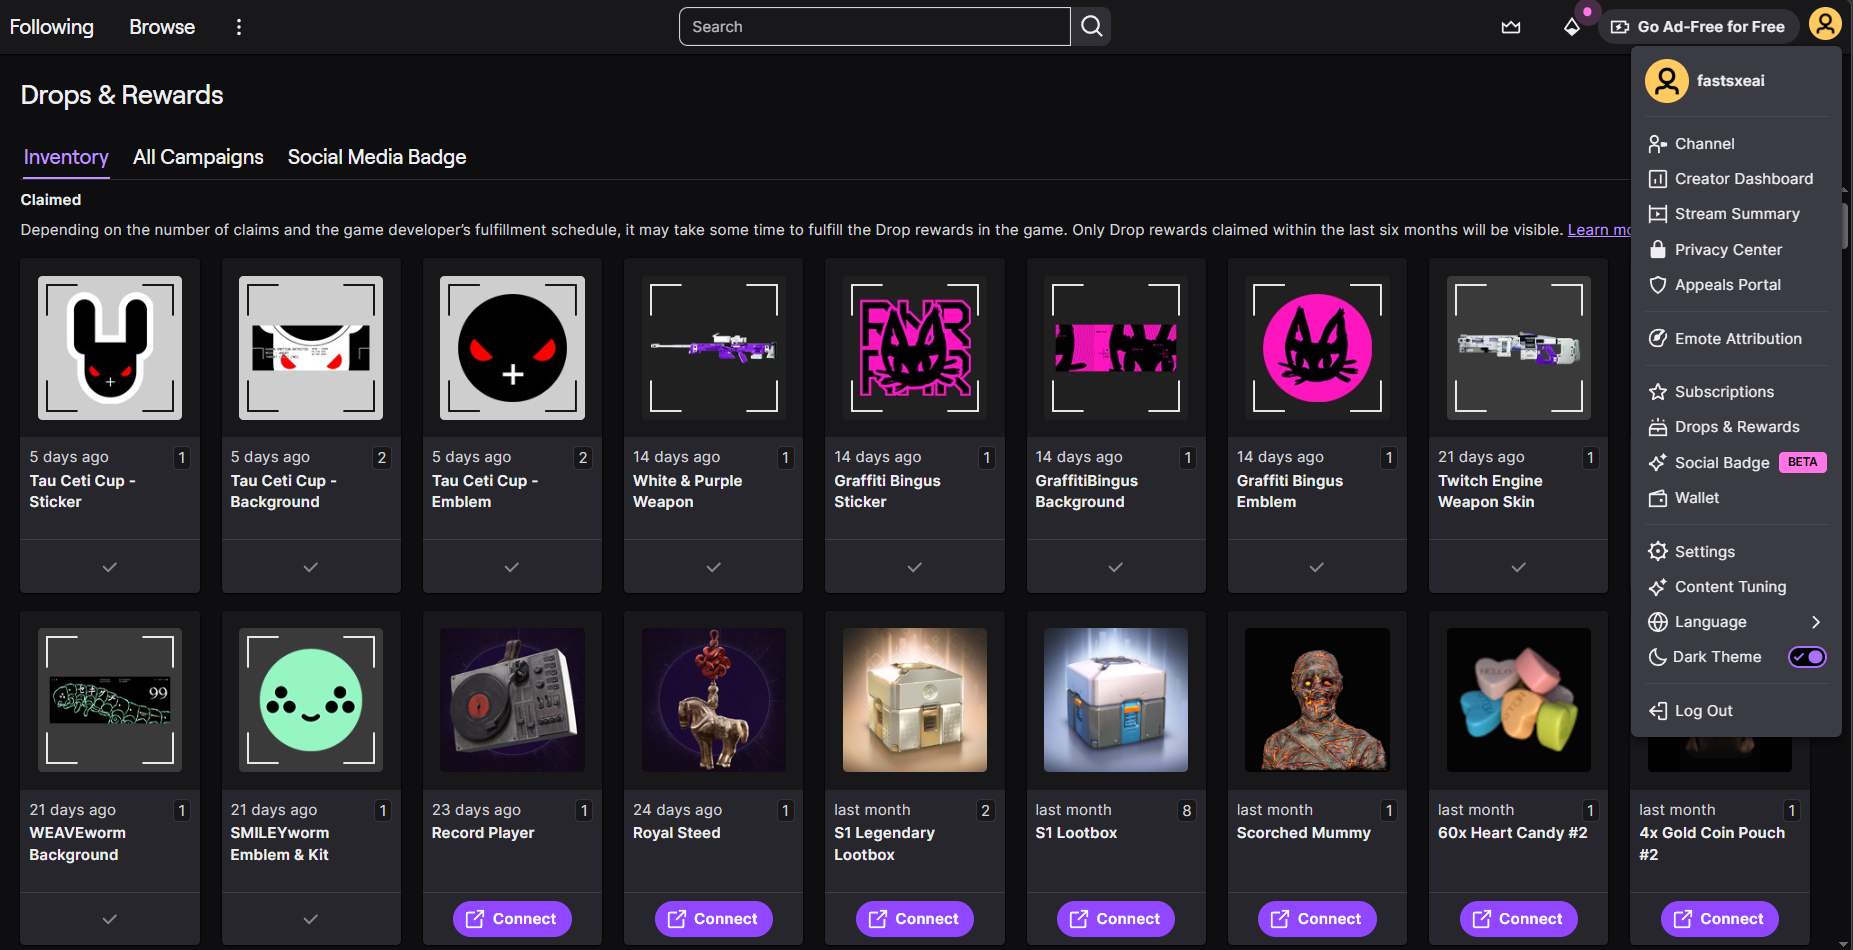Open the three-dot more menu
This screenshot has width=1853, height=950.
point(238,27)
